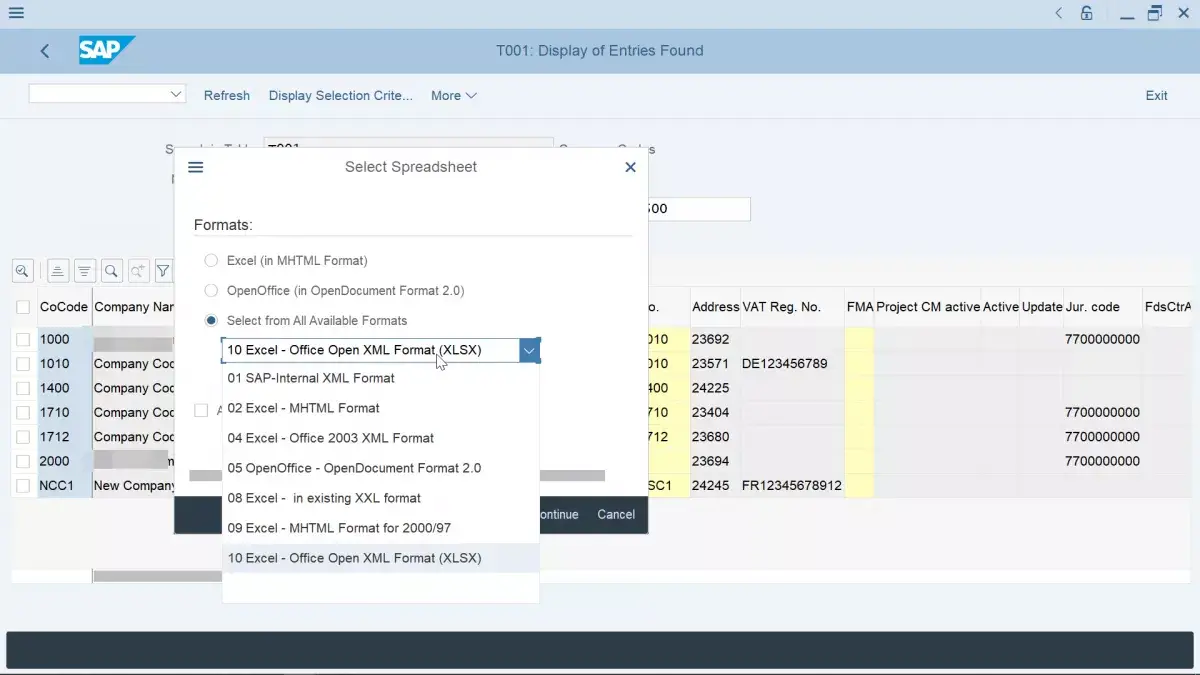Click address cell 24245
The height and width of the screenshot is (675, 1200).
[715, 486]
